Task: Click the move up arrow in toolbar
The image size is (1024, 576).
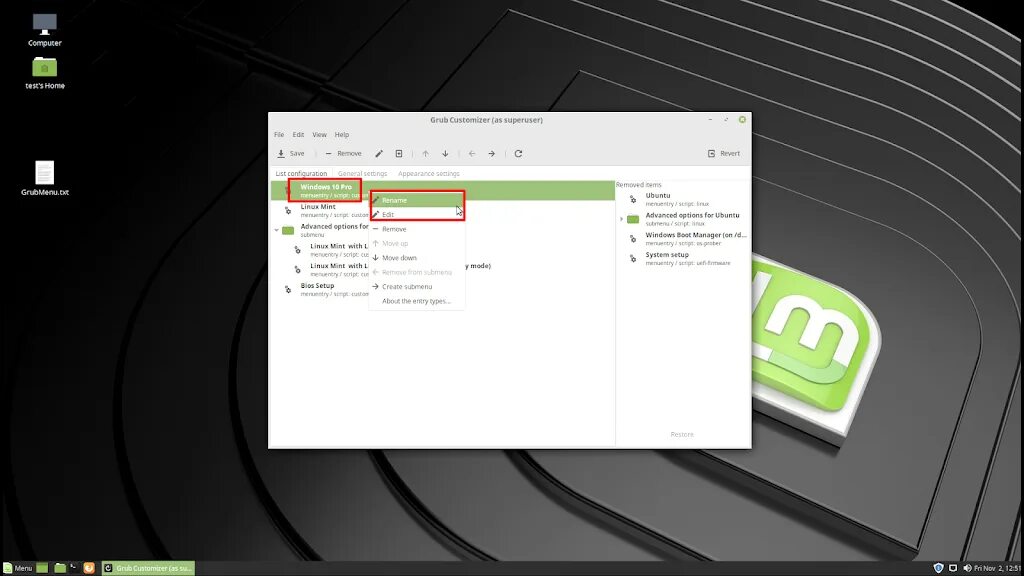Action: coord(425,153)
